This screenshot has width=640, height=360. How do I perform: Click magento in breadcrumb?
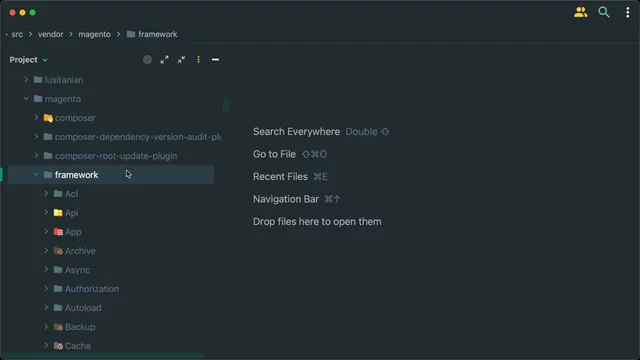pyautogui.click(x=94, y=34)
